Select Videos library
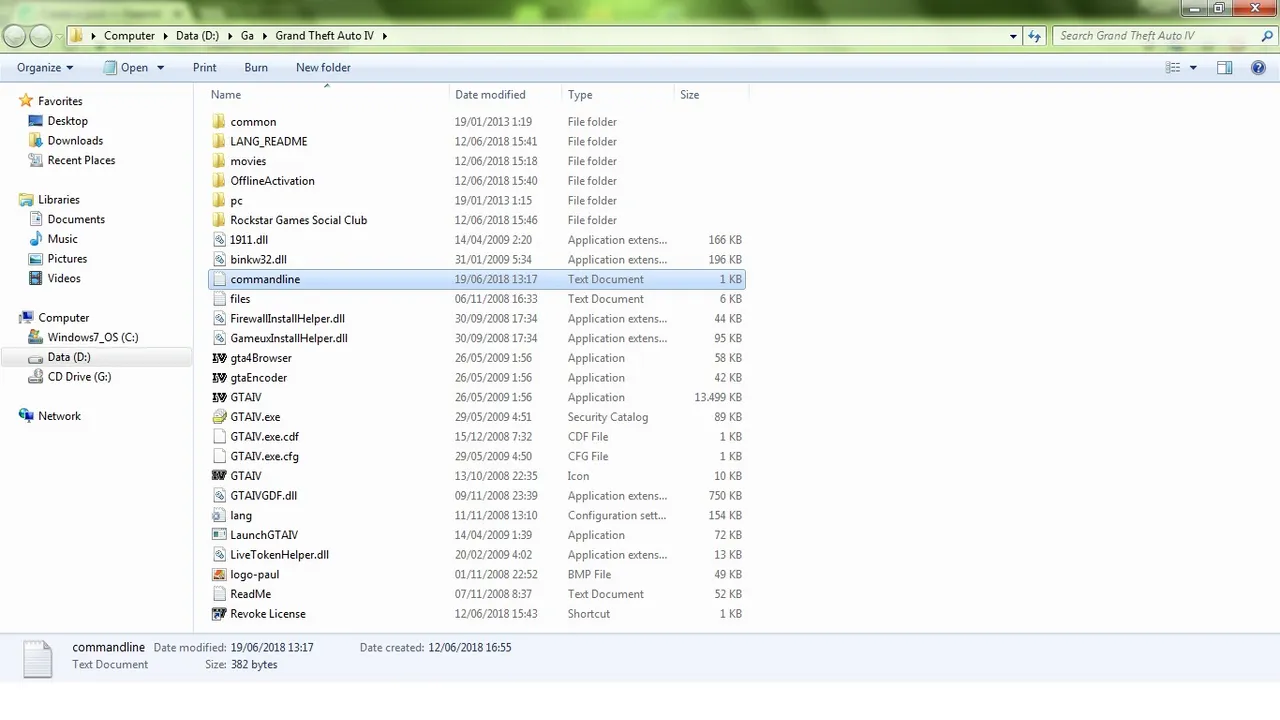Screen dimensions: 1280x720 (64, 278)
